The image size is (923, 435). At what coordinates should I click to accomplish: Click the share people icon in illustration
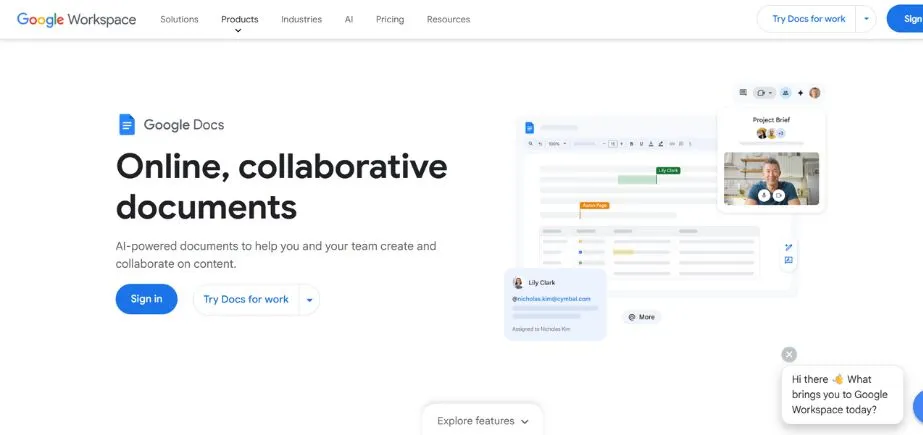(785, 92)
